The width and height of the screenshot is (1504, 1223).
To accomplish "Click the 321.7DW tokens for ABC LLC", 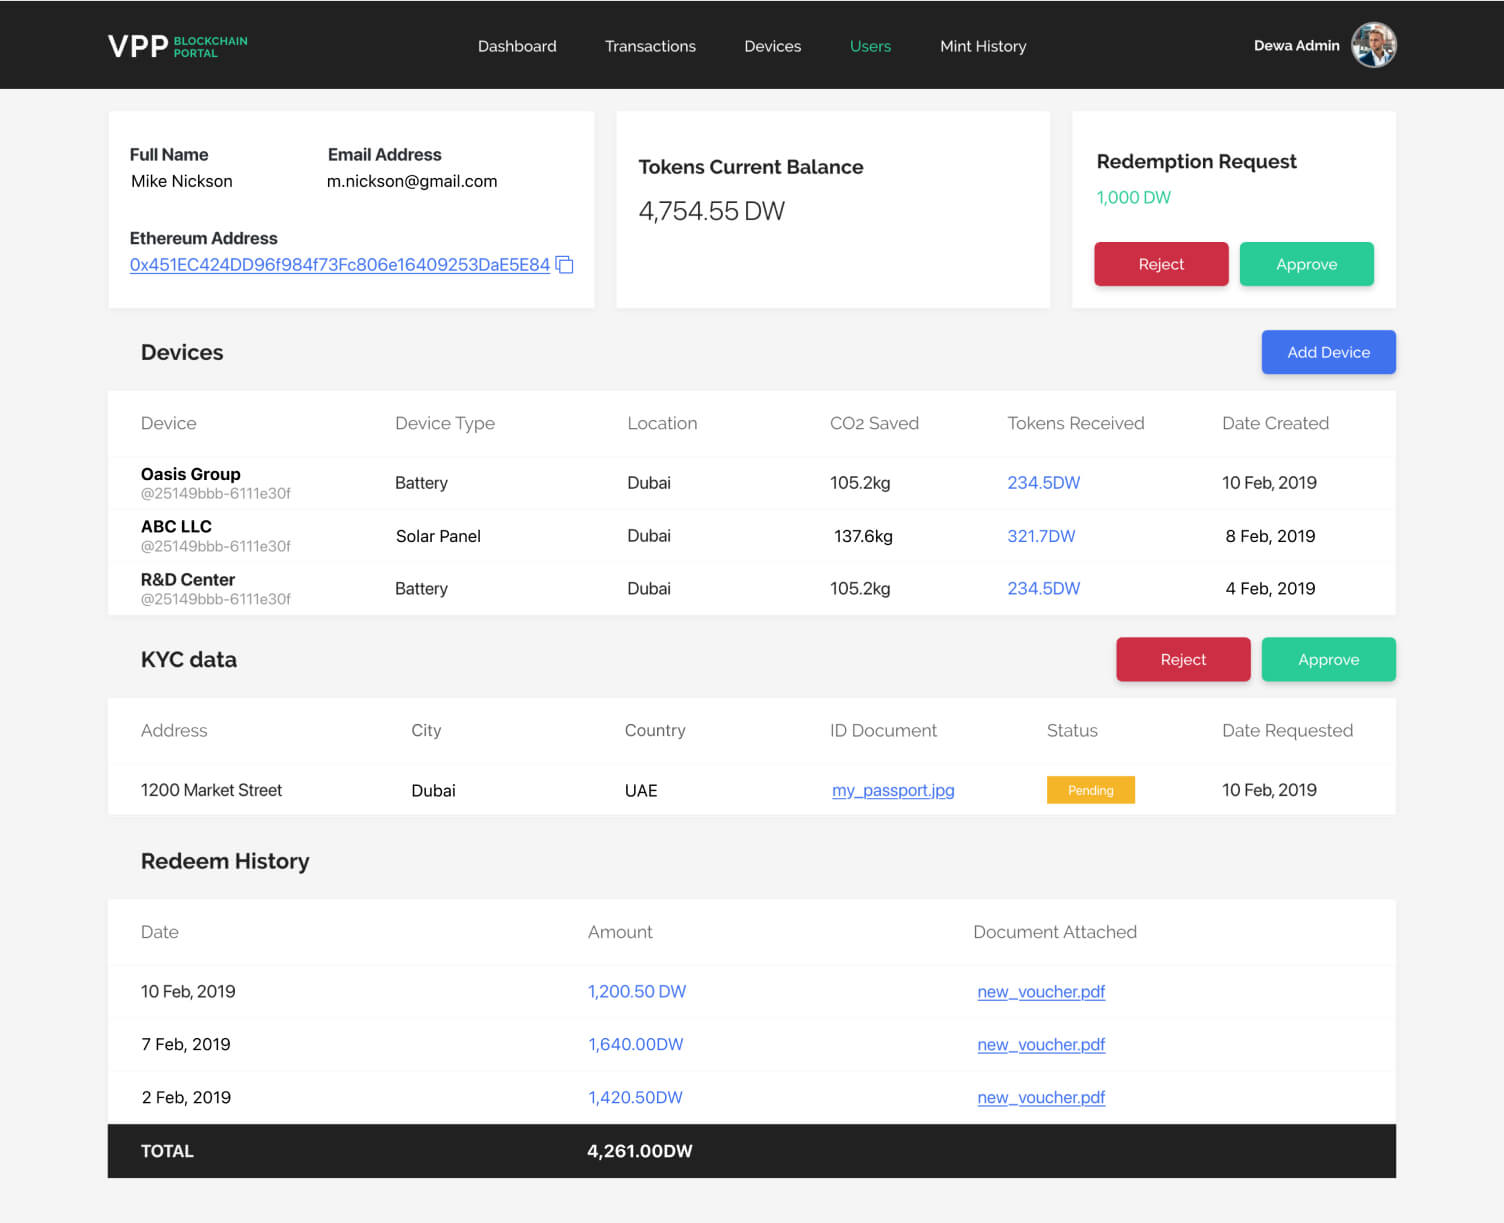I will point(1041,536).
